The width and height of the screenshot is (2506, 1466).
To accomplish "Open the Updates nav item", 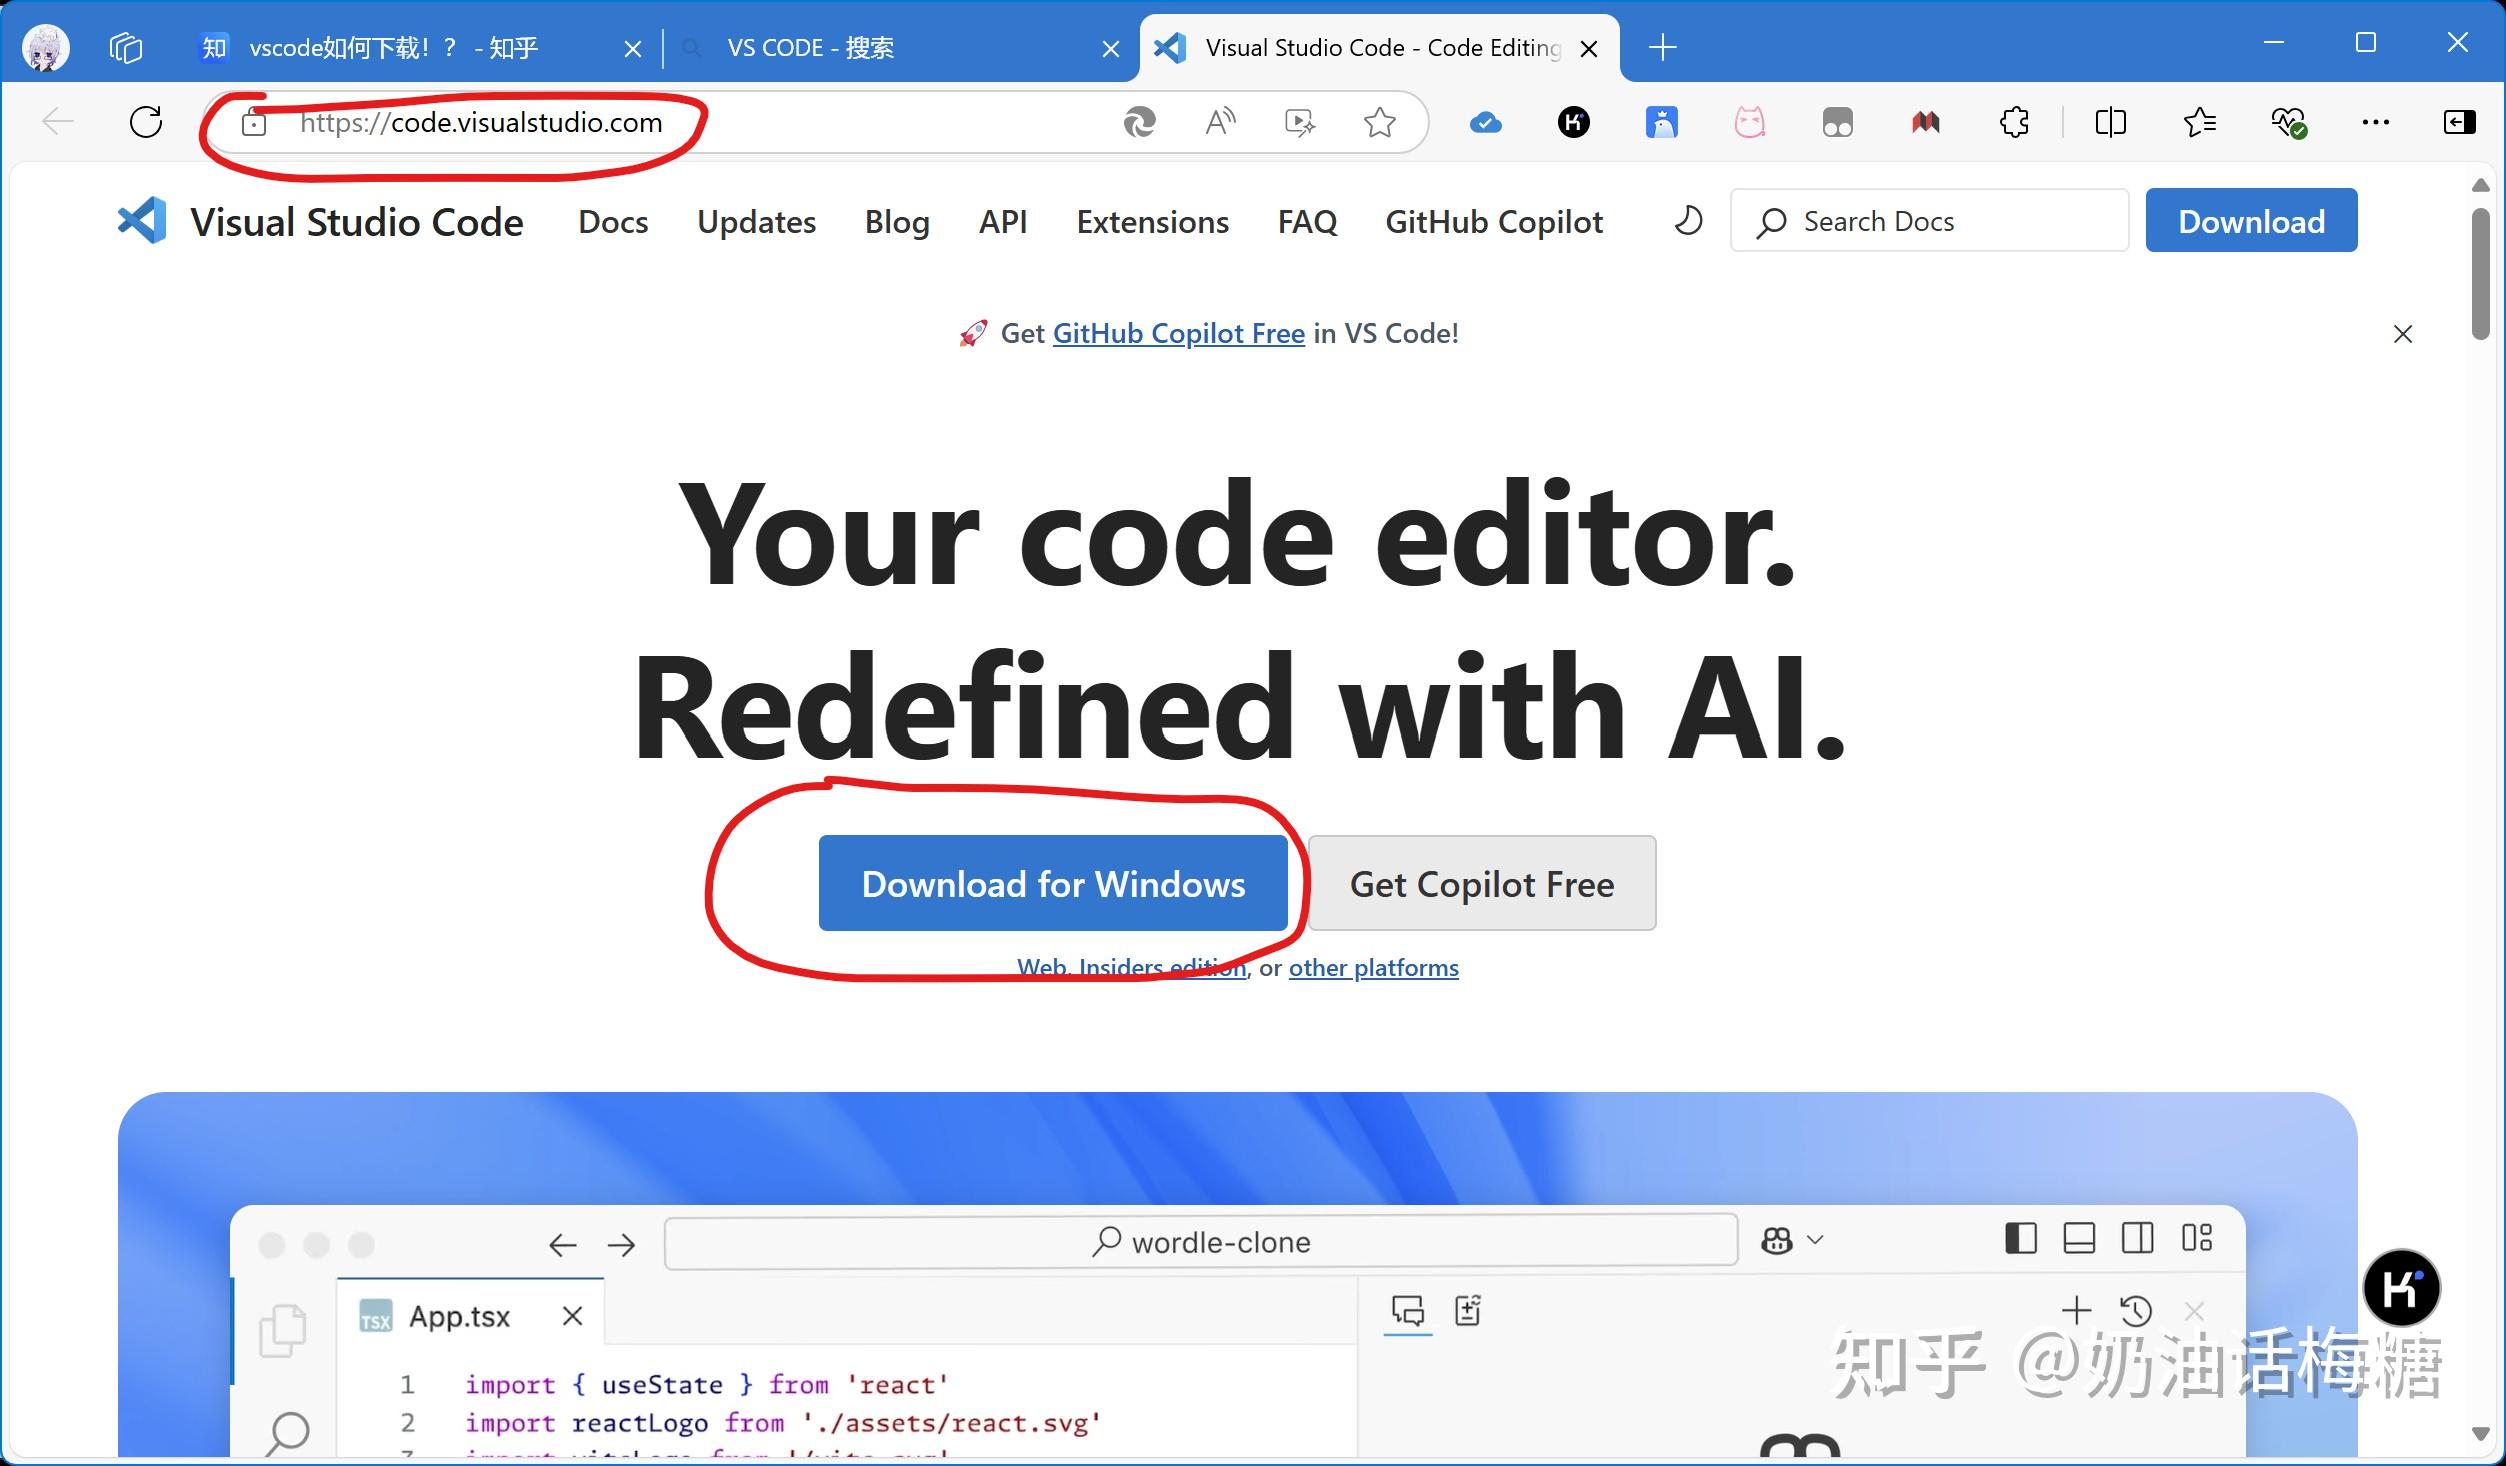I will (x=756, y=222).
